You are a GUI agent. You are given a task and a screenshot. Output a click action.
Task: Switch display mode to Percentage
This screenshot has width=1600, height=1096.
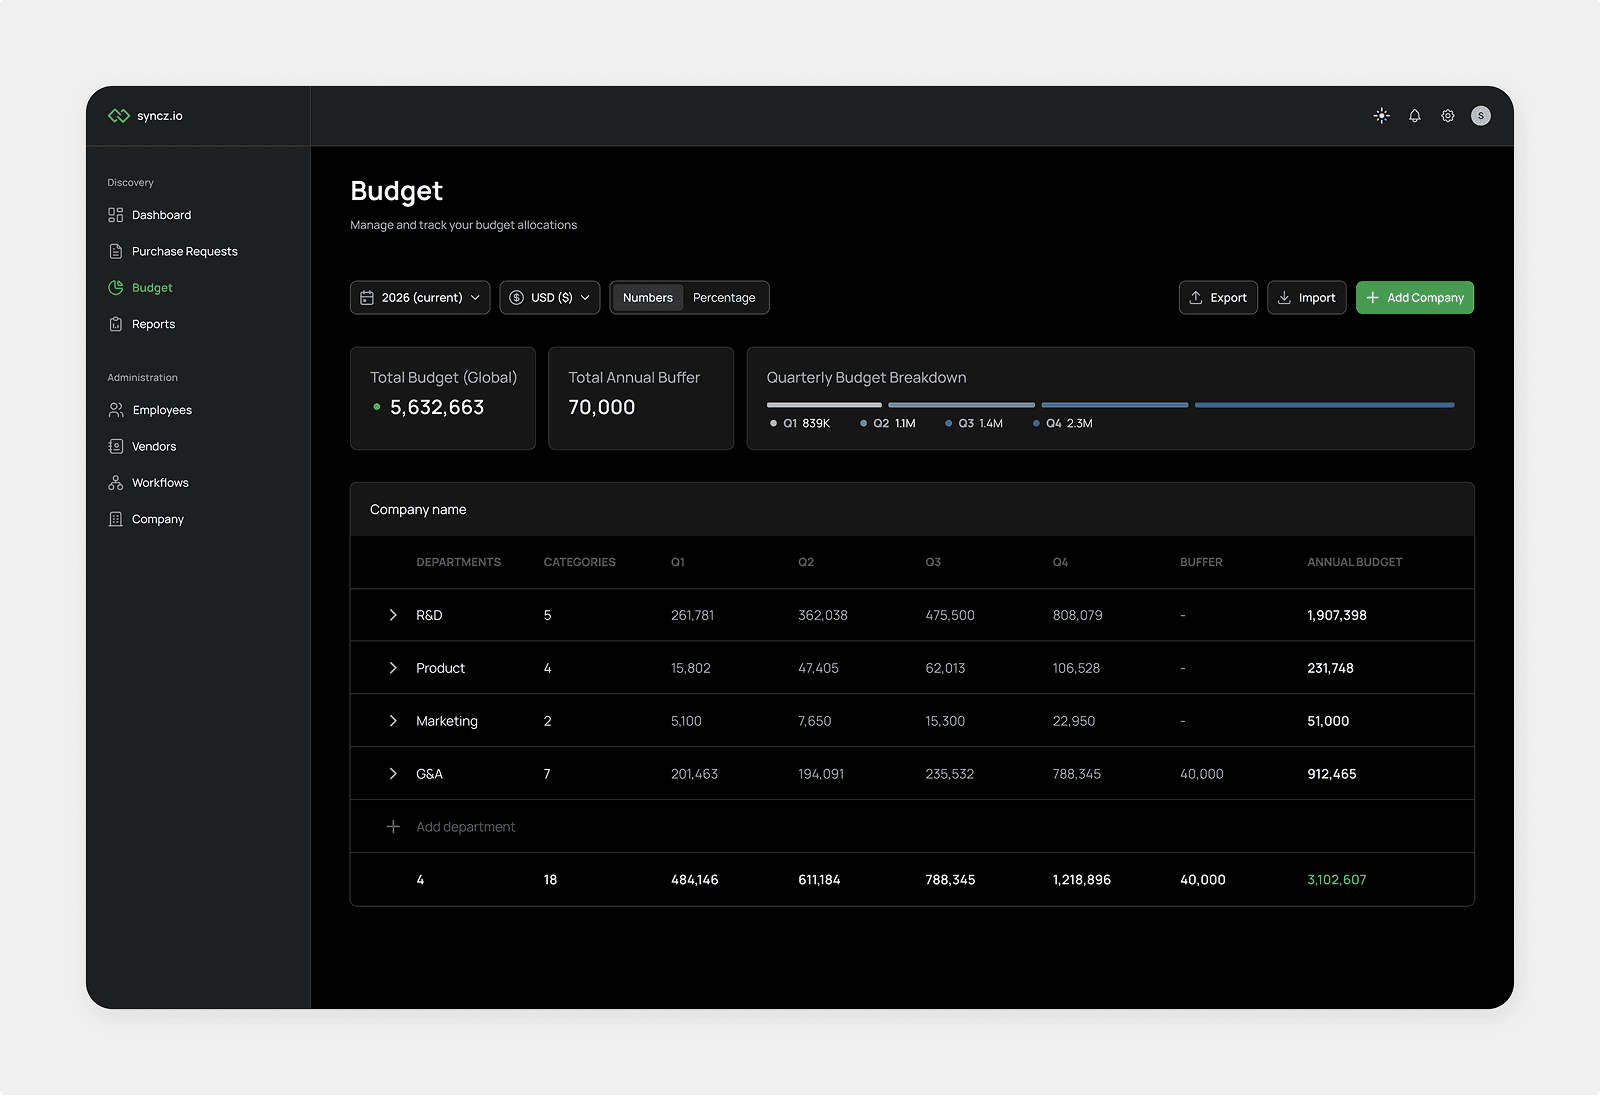coord(724,297)
